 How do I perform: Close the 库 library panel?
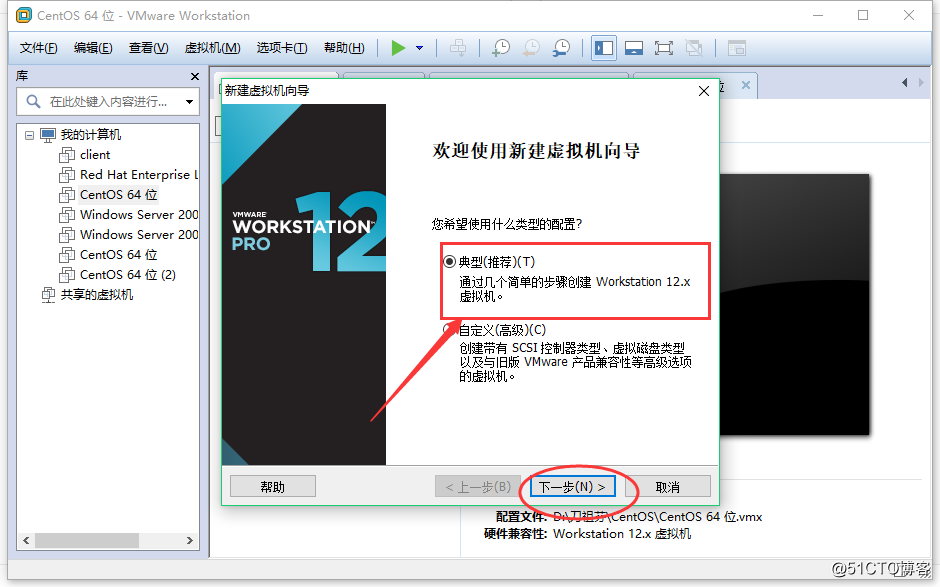194,76
